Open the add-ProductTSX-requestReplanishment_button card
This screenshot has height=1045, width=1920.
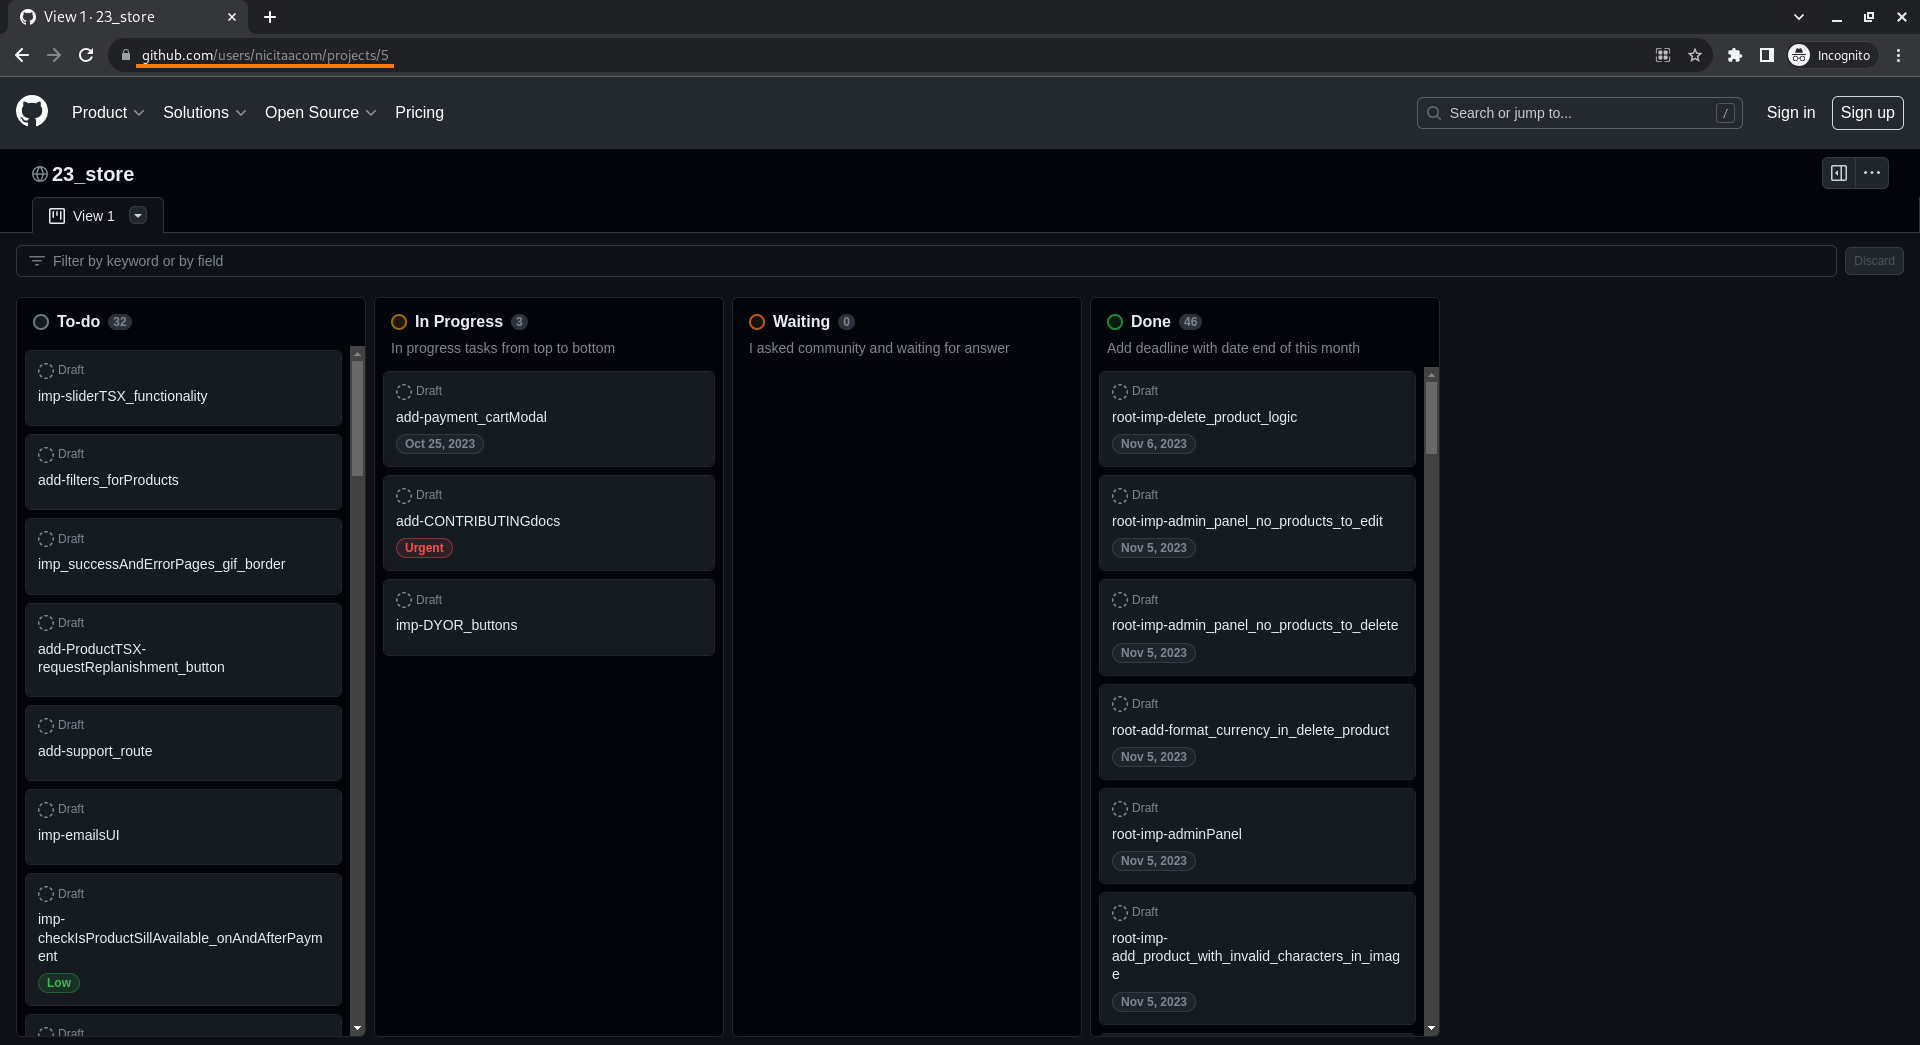(183, 650)
